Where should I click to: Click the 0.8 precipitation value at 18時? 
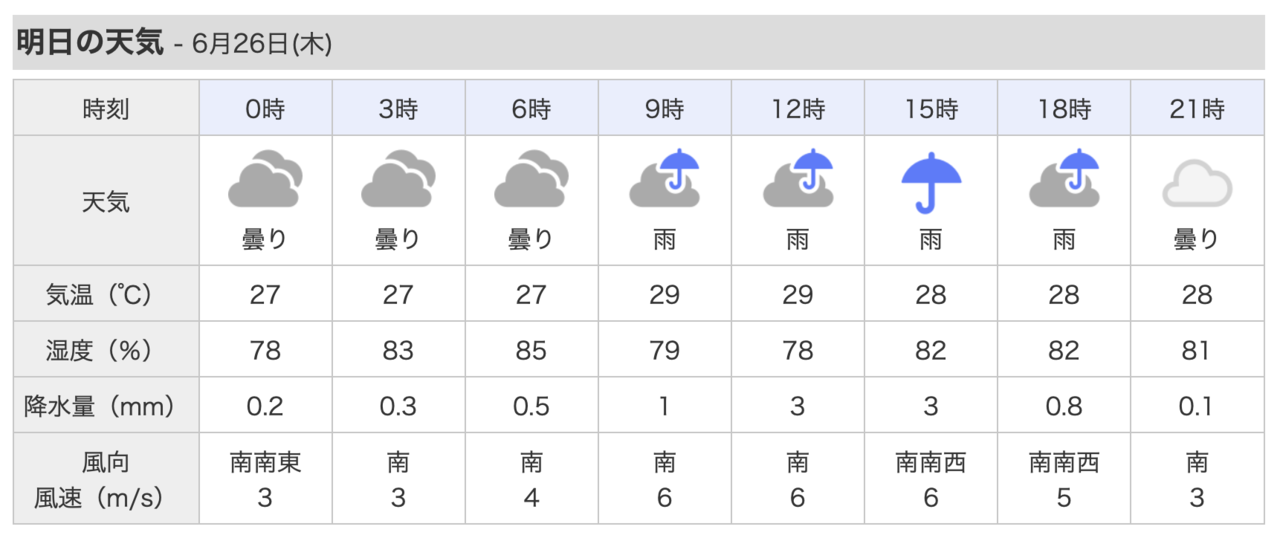point(1064,407)
